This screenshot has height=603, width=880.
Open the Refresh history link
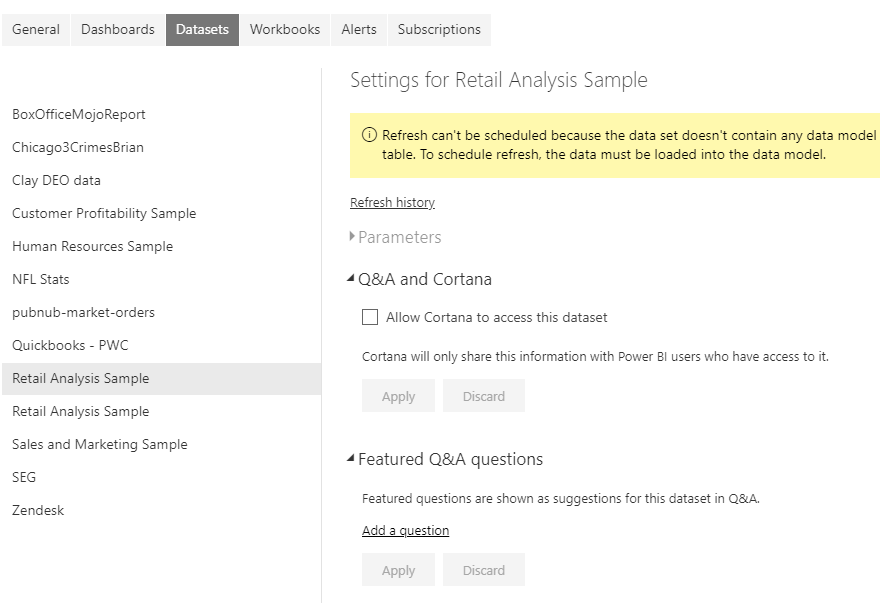tap(392, 202)
